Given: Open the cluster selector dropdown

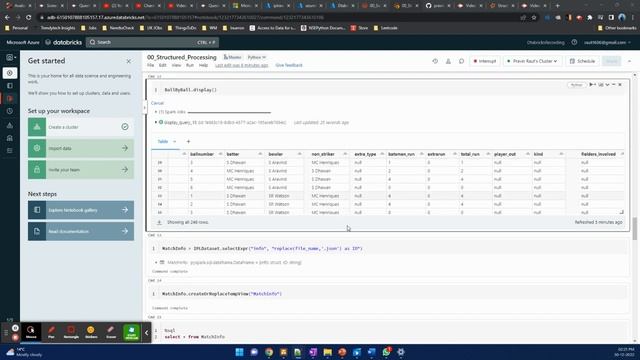Looking at the screenshot, I should tap(532, 61).
